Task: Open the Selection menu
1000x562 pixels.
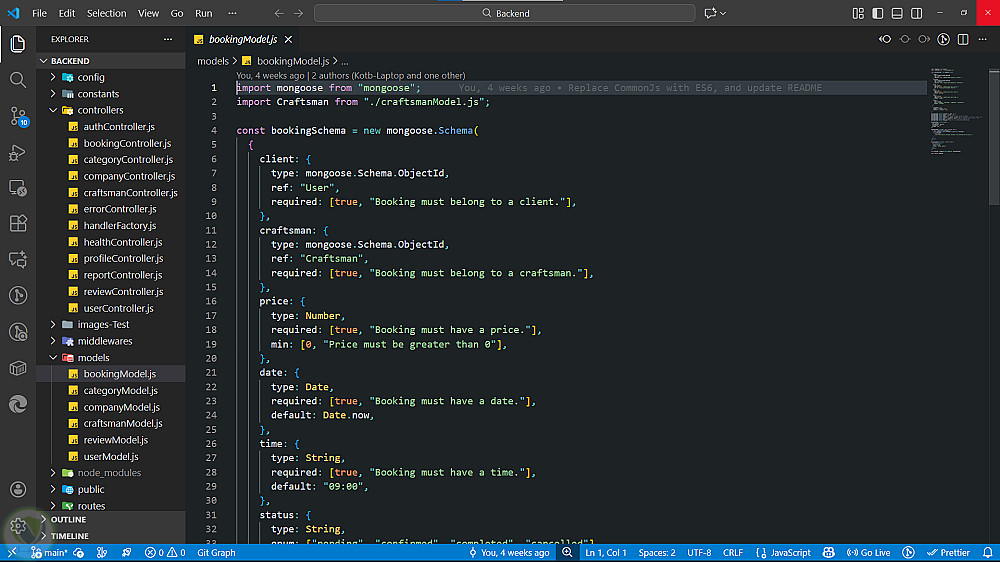Action: [106, 13]
